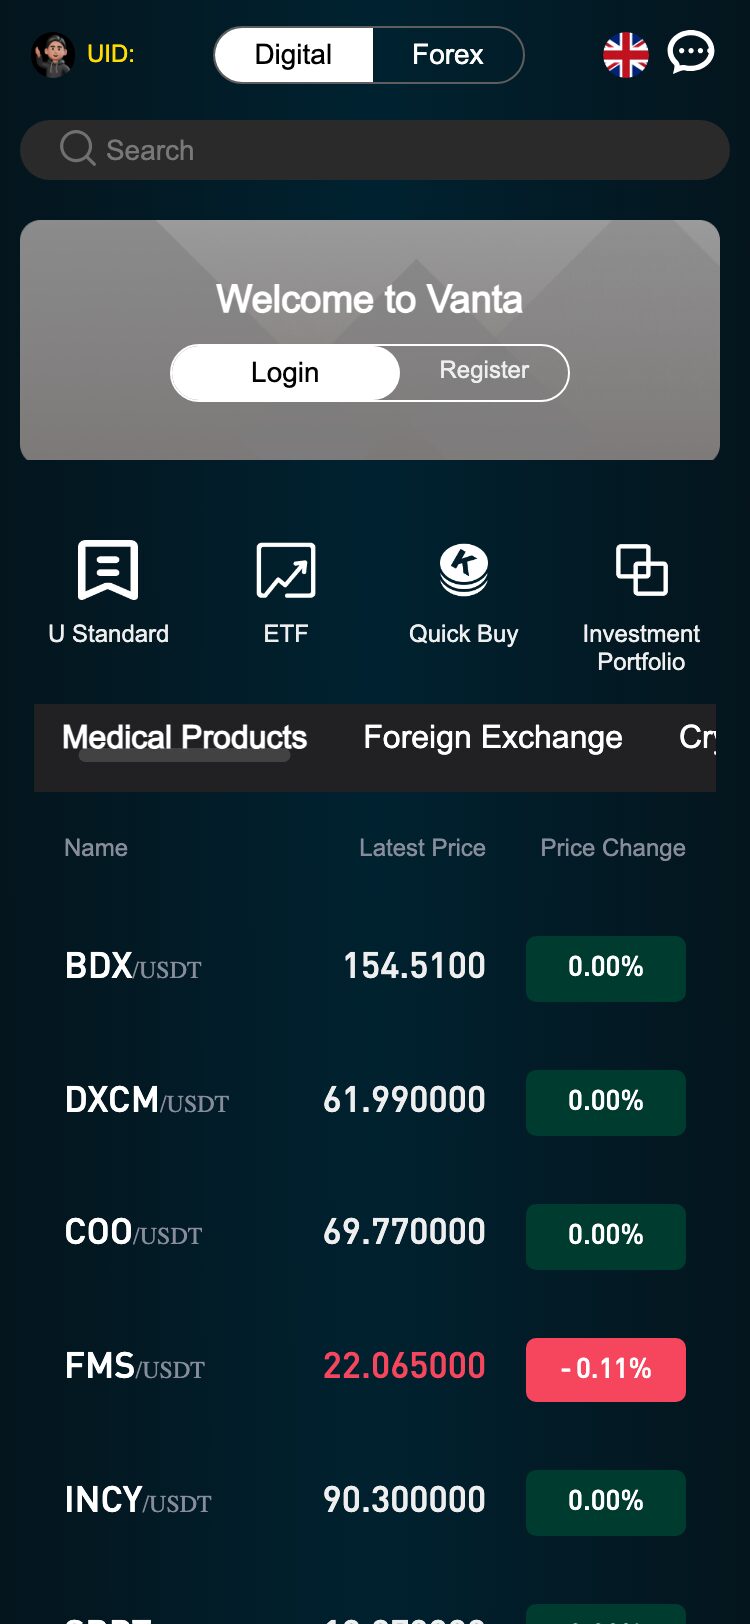Open the UK flag language selector
Image resolution: width=750 pixels, height=1624 pixels.
(x=626, y=55)
